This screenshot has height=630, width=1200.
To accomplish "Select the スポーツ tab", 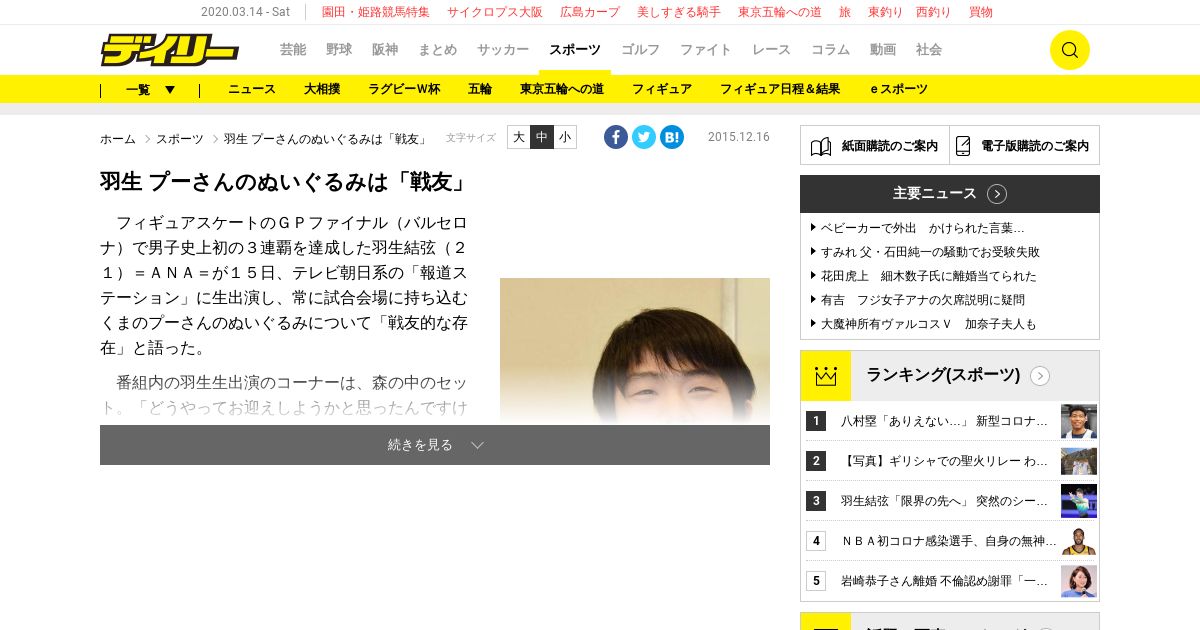I will pyautogui.click(x=575, y=50).
